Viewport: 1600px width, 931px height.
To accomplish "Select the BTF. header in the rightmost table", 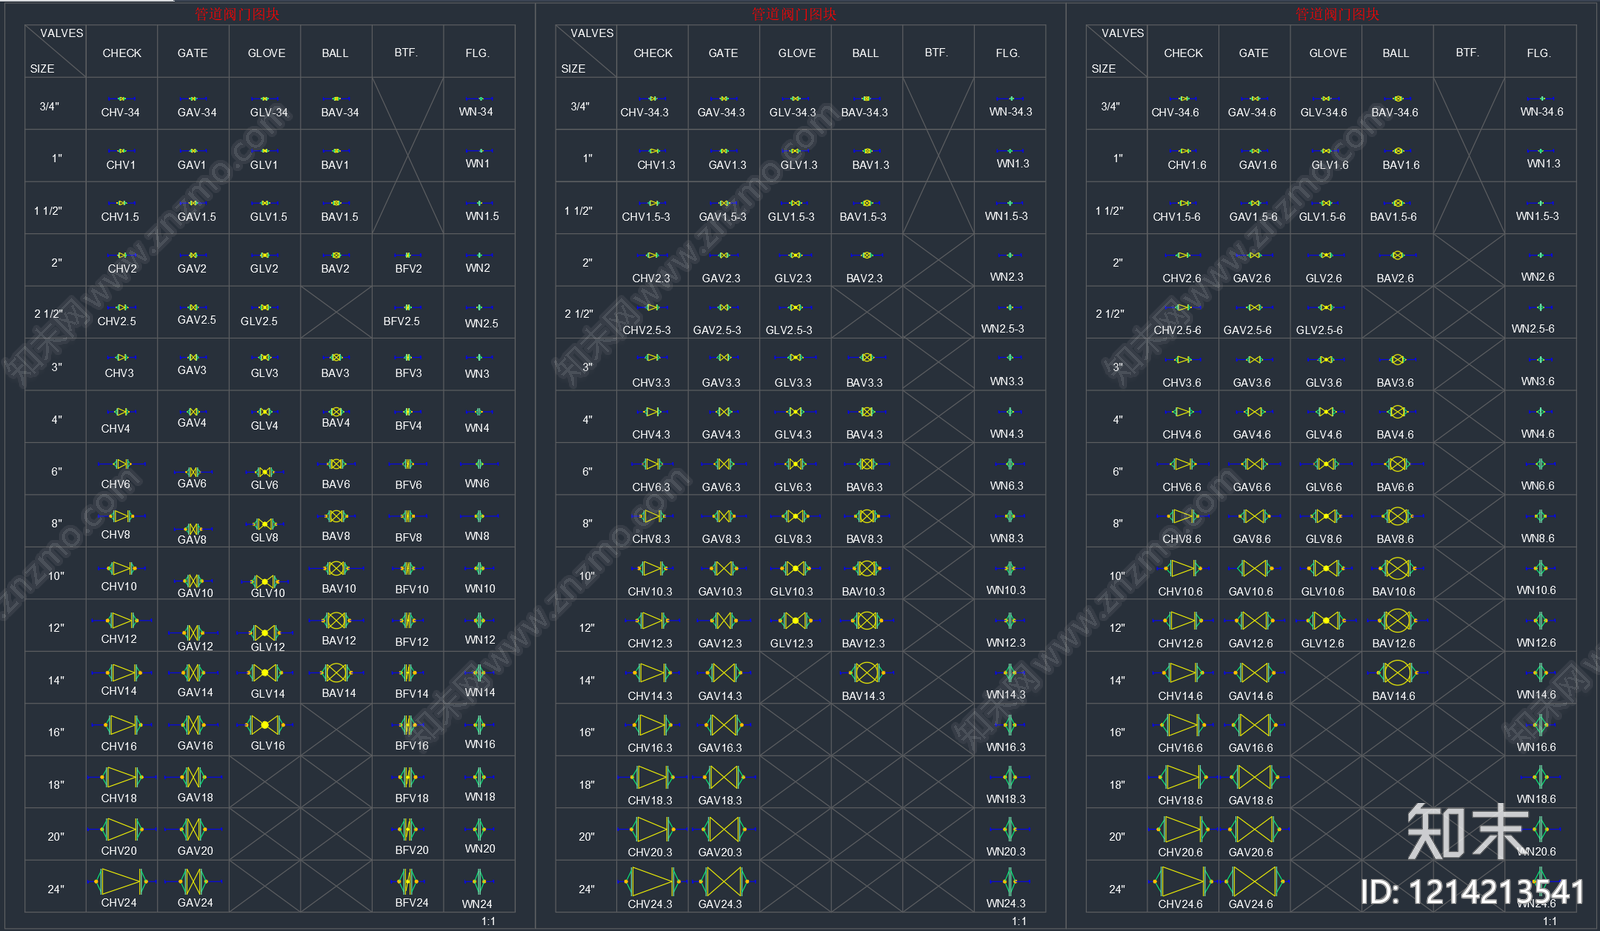I will [x=1467, y=52].
